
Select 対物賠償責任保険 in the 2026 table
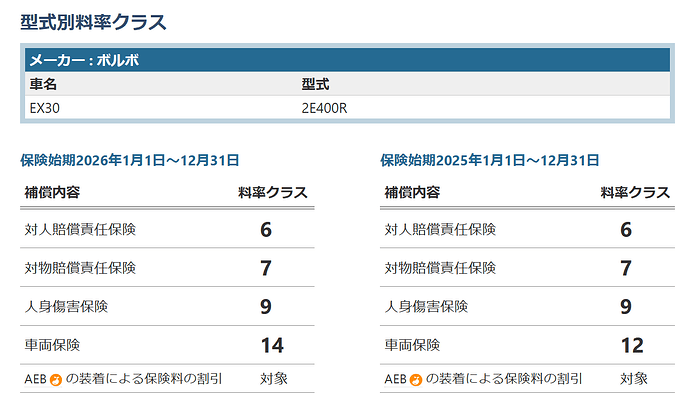coord(80,268)
